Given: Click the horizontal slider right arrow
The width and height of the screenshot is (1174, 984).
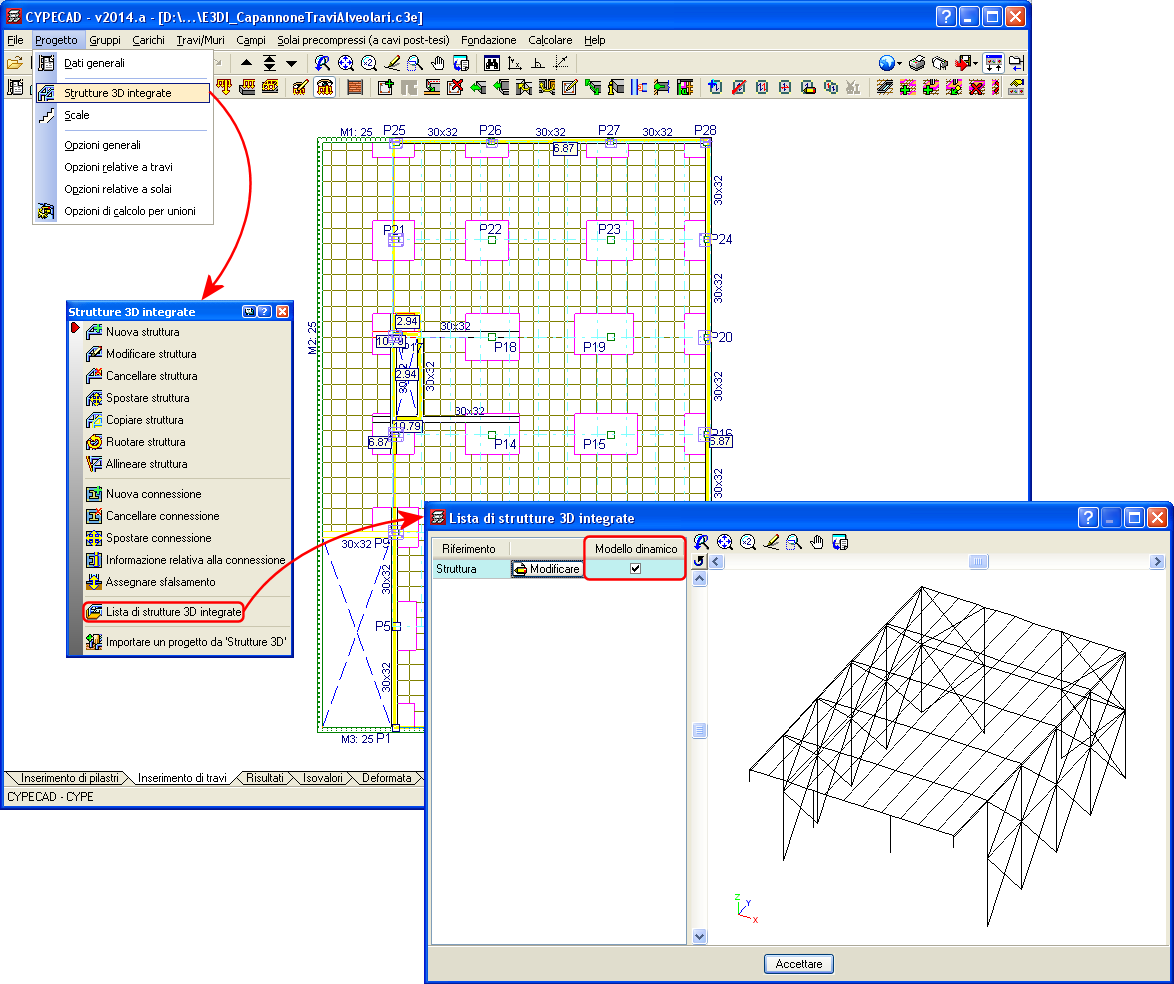Looking at the screenshot, I should [x=1158, y=562].
